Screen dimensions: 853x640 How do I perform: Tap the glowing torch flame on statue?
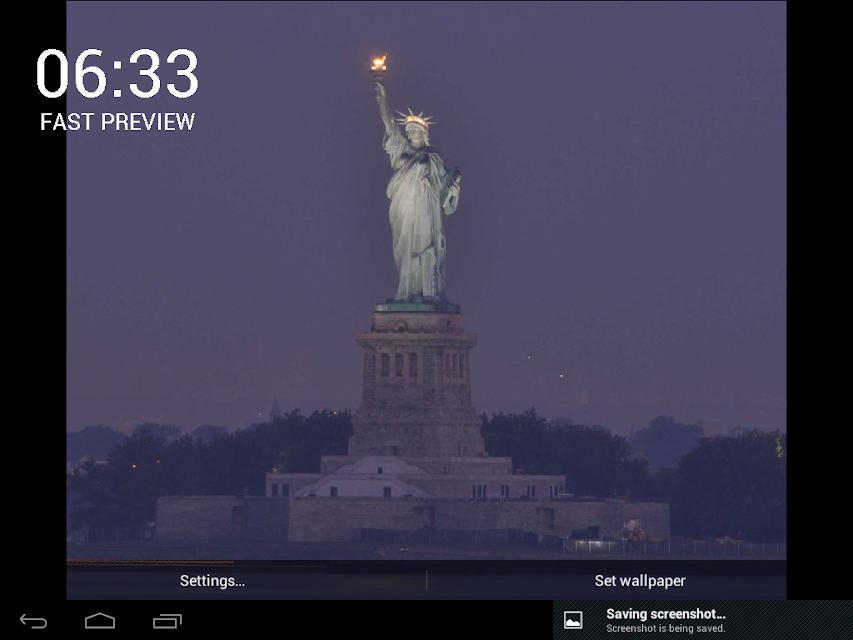pos(379,63)
